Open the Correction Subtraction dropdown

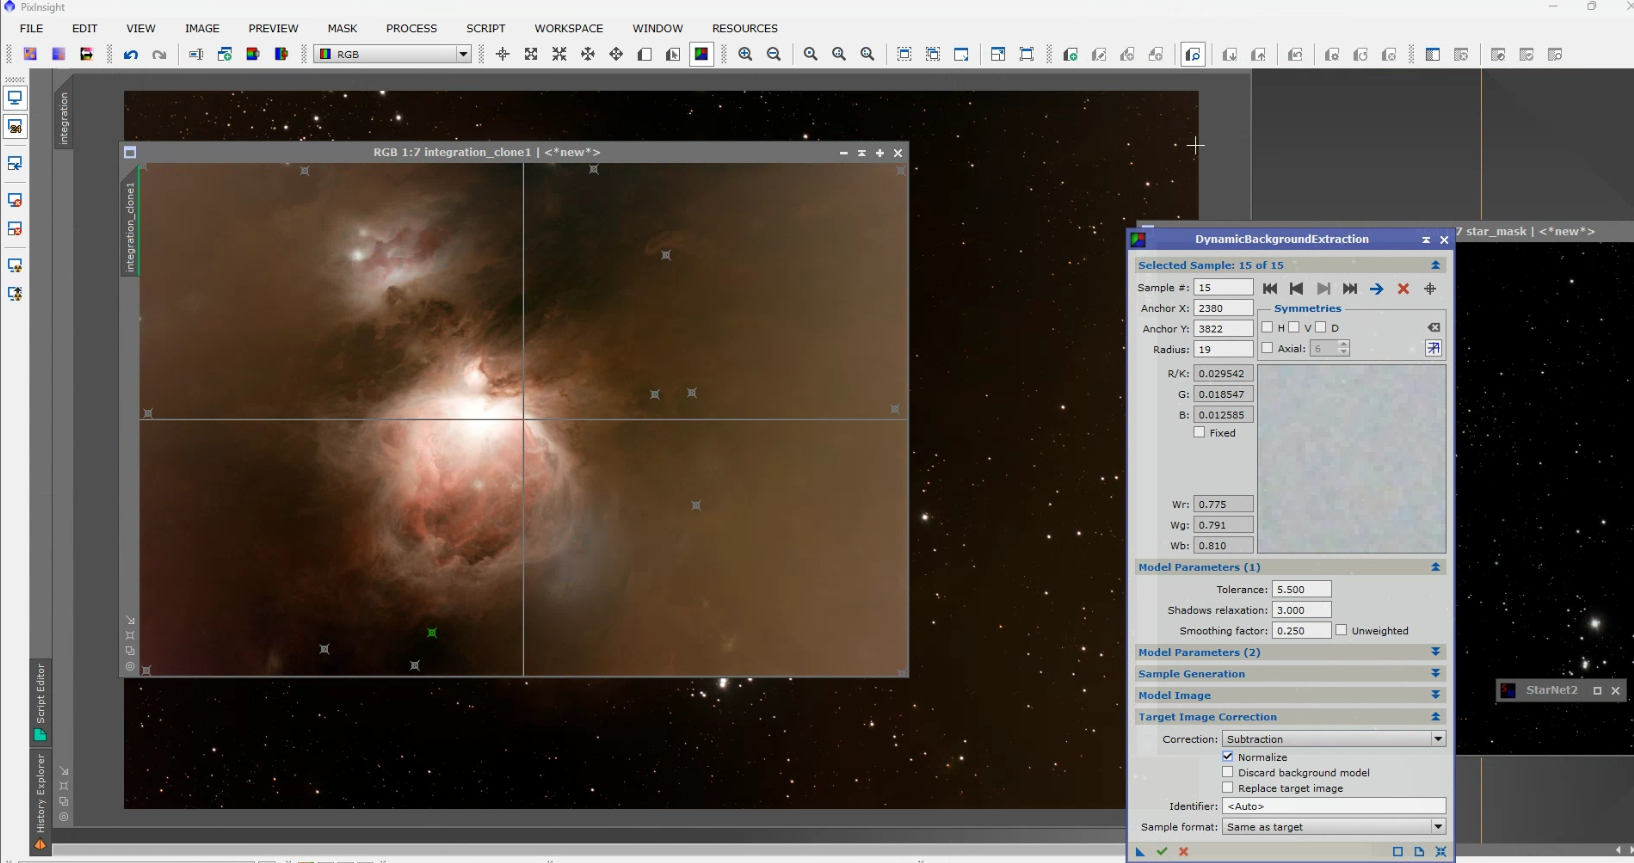click(x=1334, y=739)
